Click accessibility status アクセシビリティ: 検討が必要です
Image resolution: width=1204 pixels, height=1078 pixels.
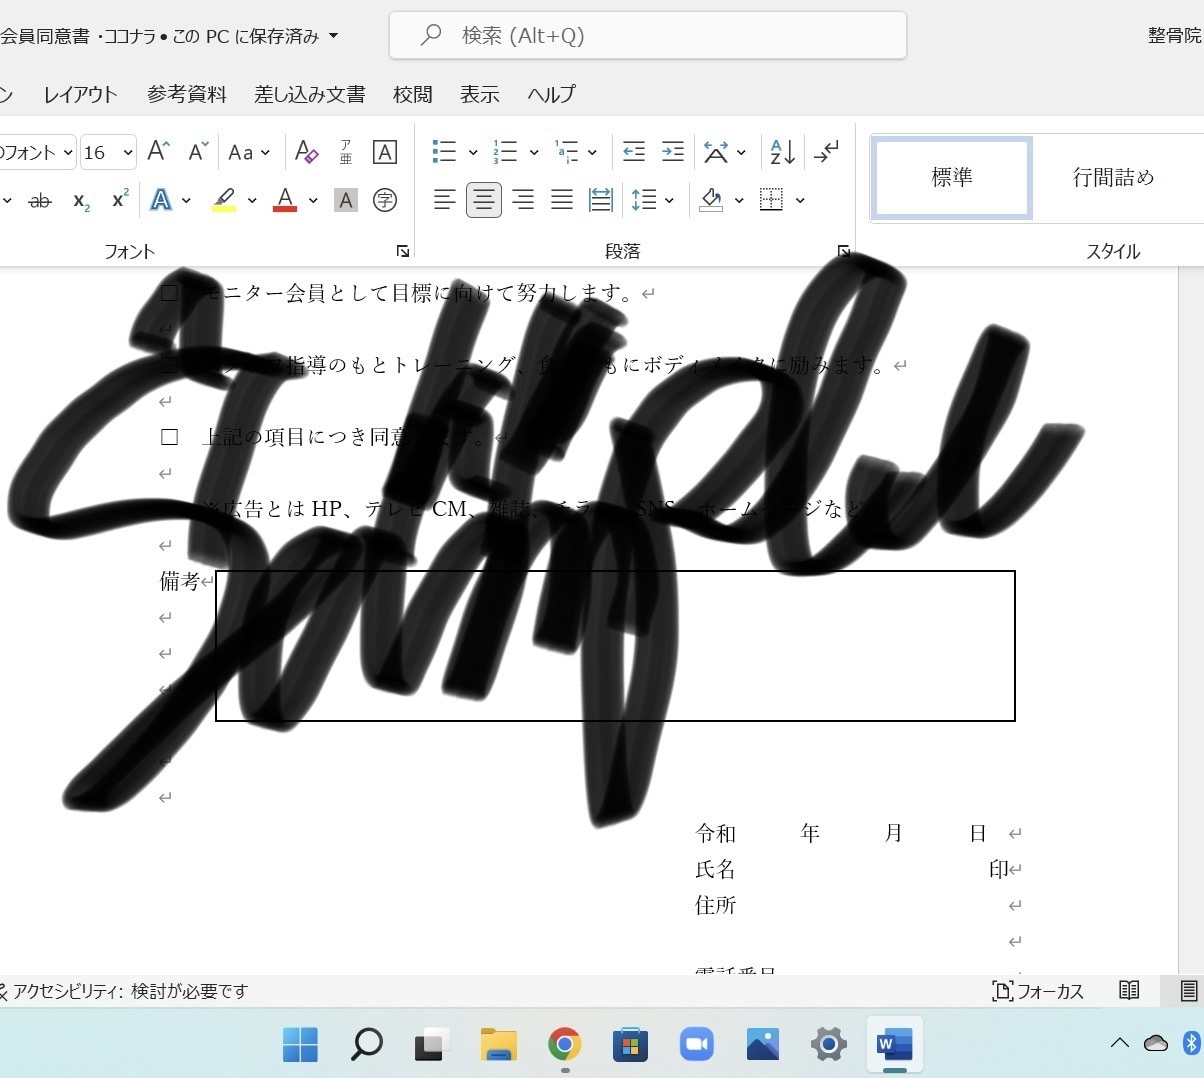pyautogui.click(x=124, y=991)
